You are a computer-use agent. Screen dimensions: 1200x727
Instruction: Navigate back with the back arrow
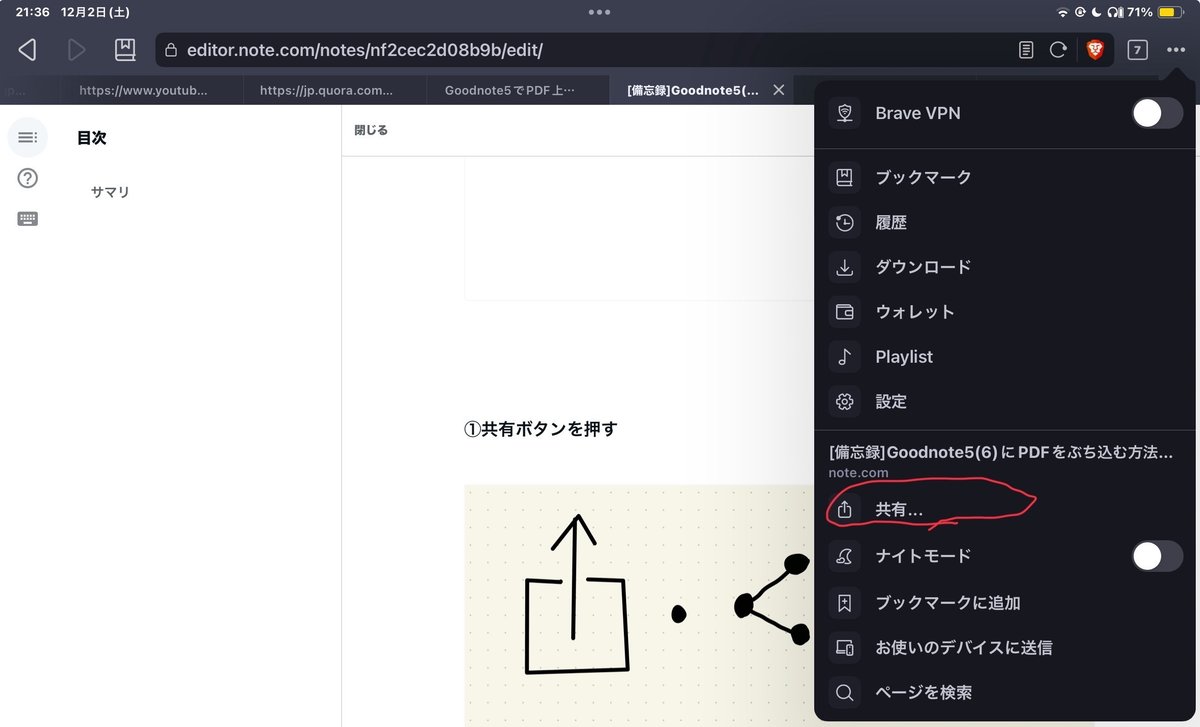click(26, 49)
